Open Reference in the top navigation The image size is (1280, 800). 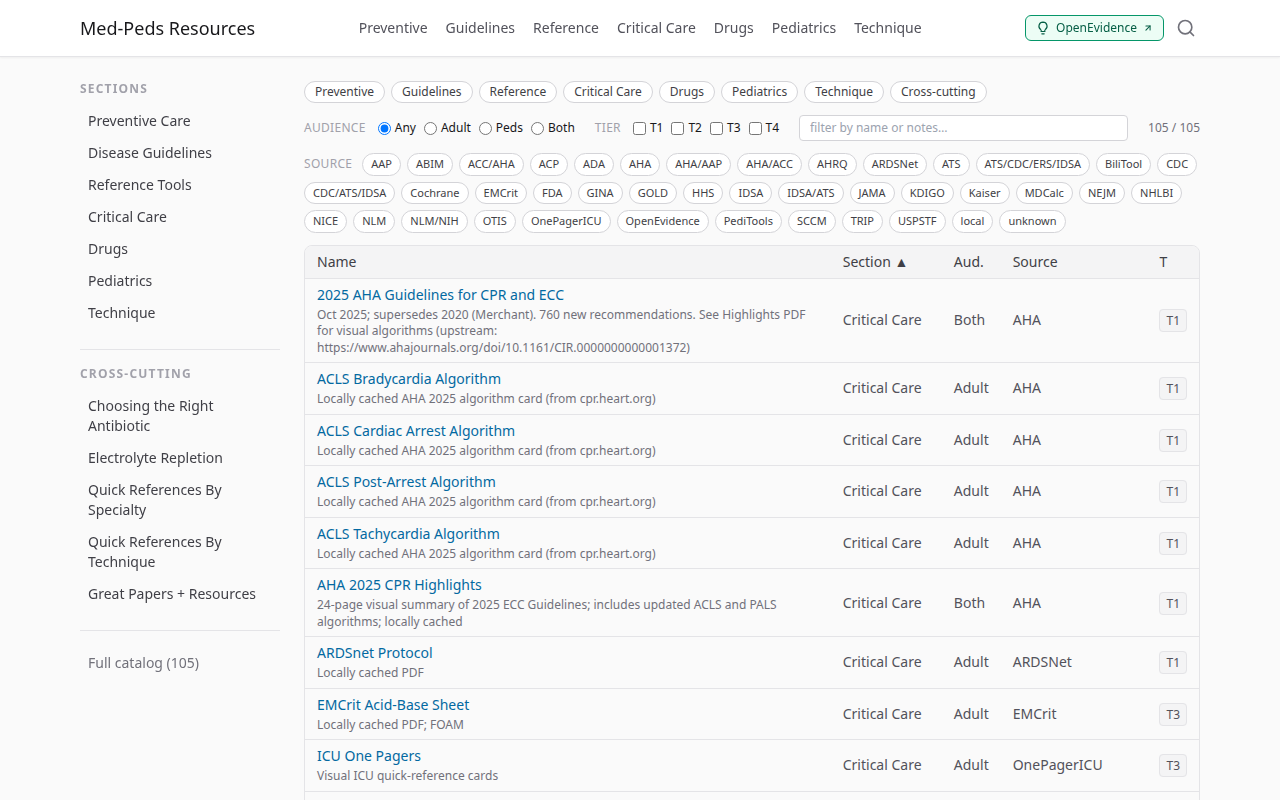566,28
